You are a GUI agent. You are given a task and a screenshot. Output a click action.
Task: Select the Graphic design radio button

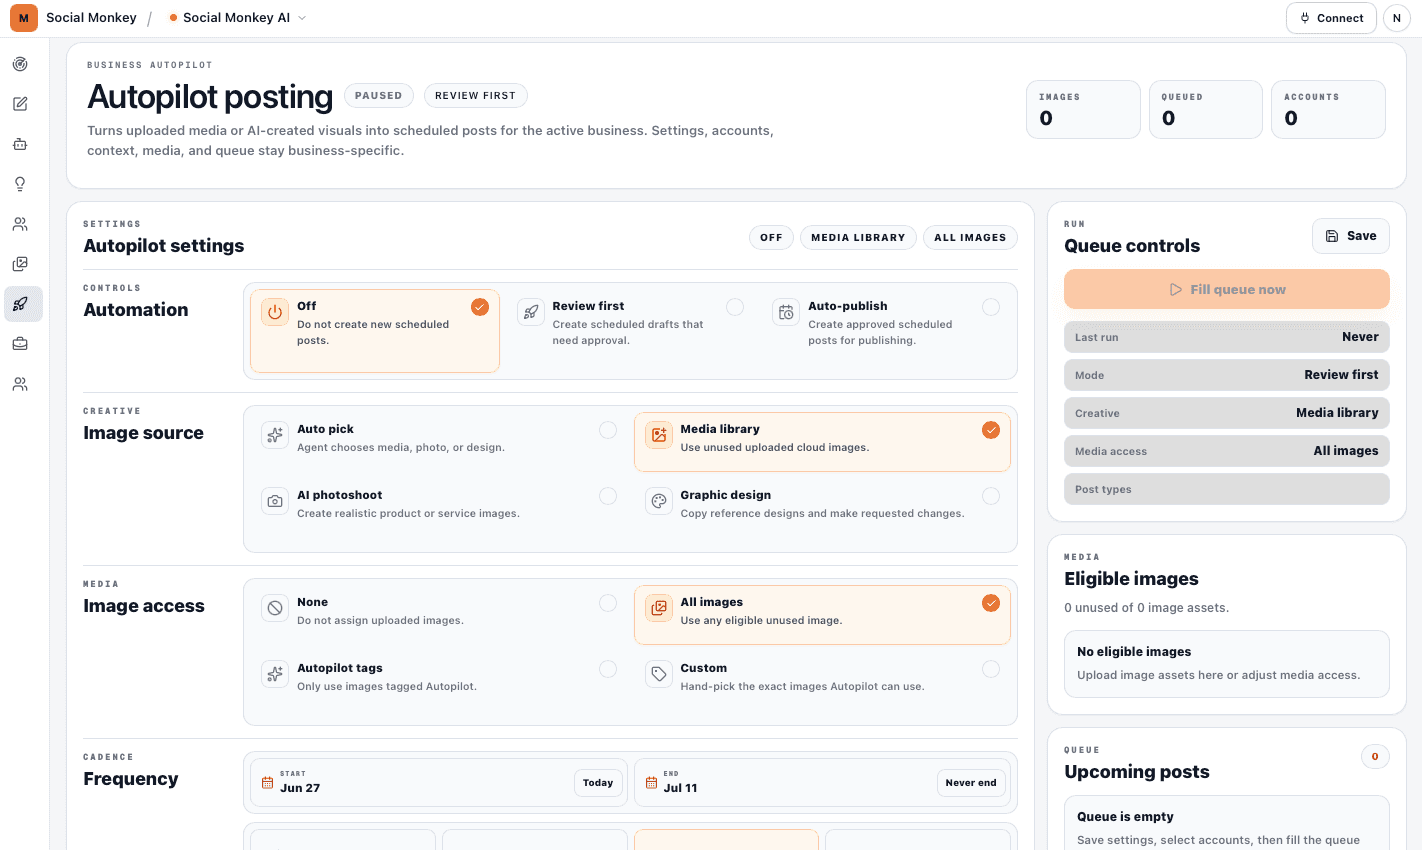tap(991, 496)
